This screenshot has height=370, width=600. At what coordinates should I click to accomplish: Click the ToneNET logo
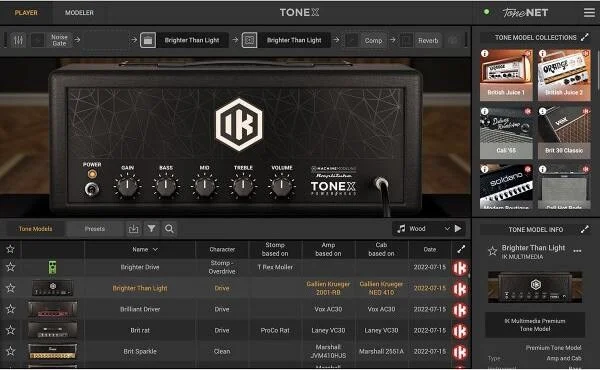(x=525, y=13)
